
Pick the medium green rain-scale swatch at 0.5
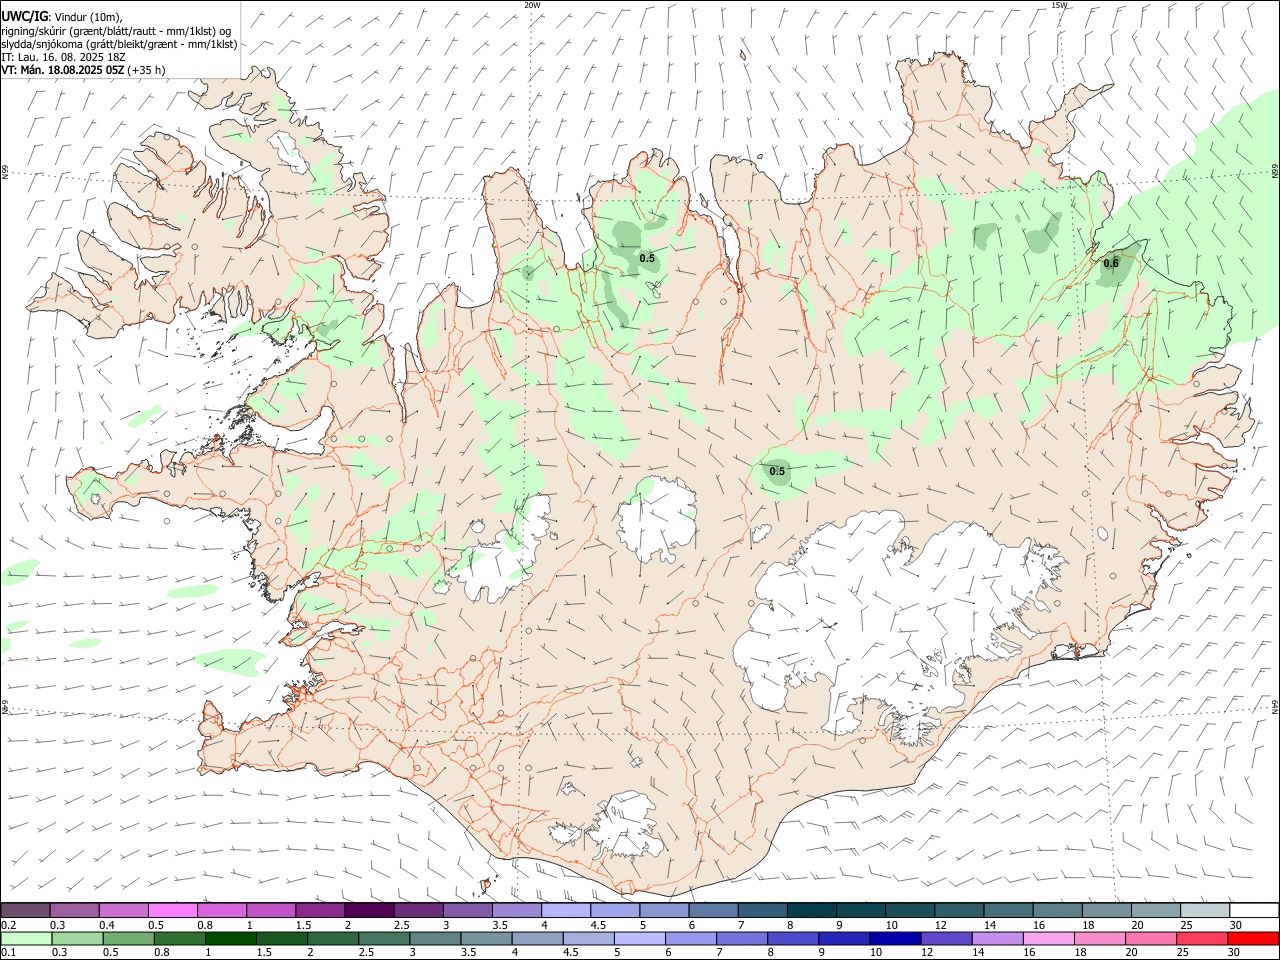(129, 939)
